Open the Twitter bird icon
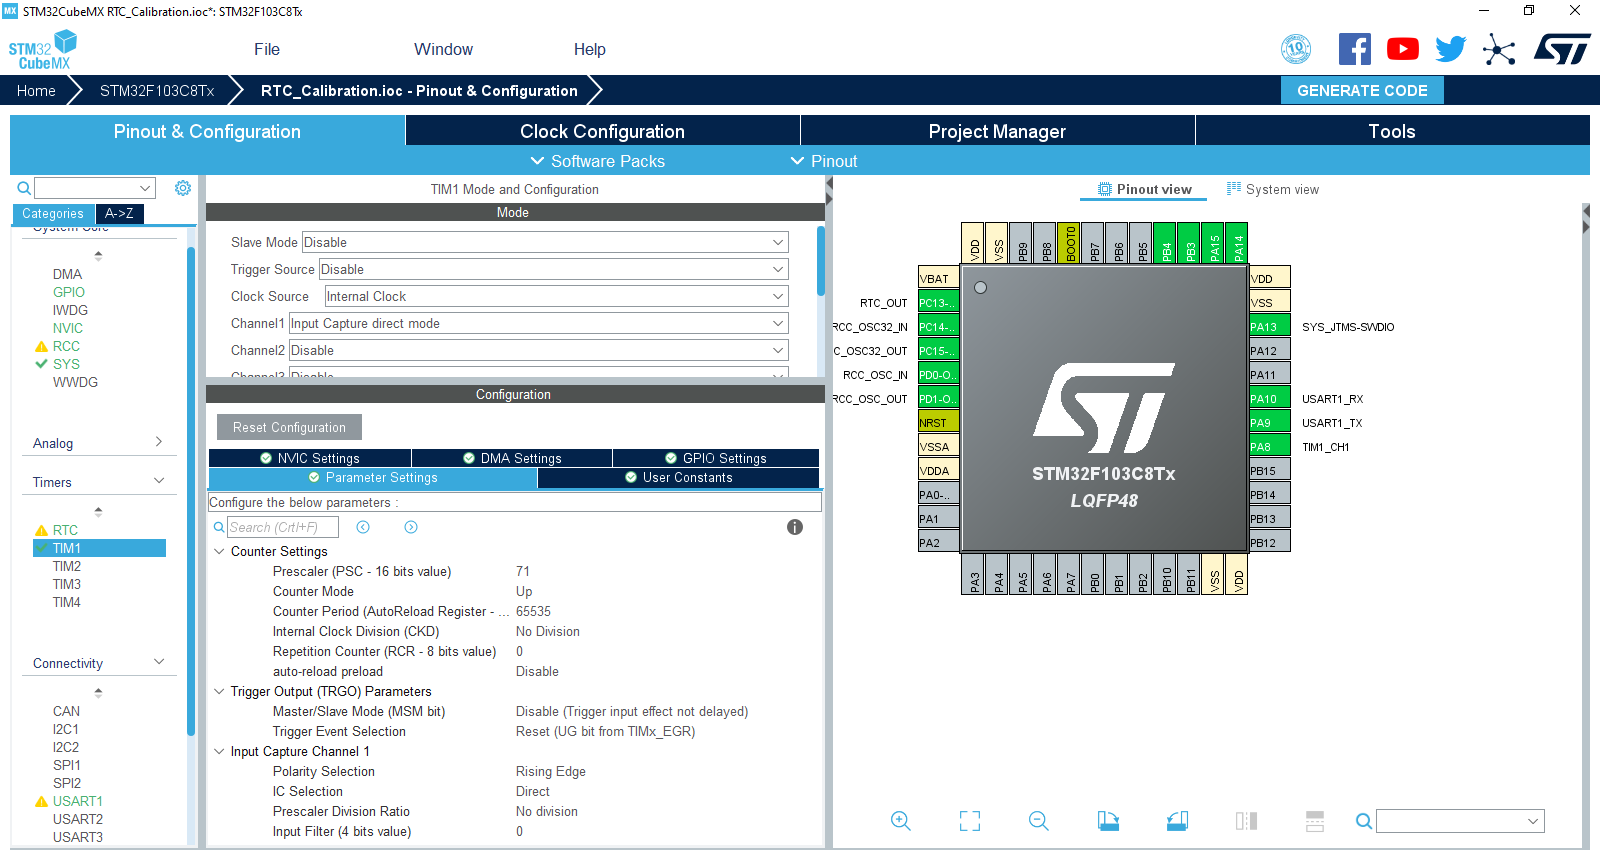1600x860 pixels. pyautogui.click(x=1451, y=49)
